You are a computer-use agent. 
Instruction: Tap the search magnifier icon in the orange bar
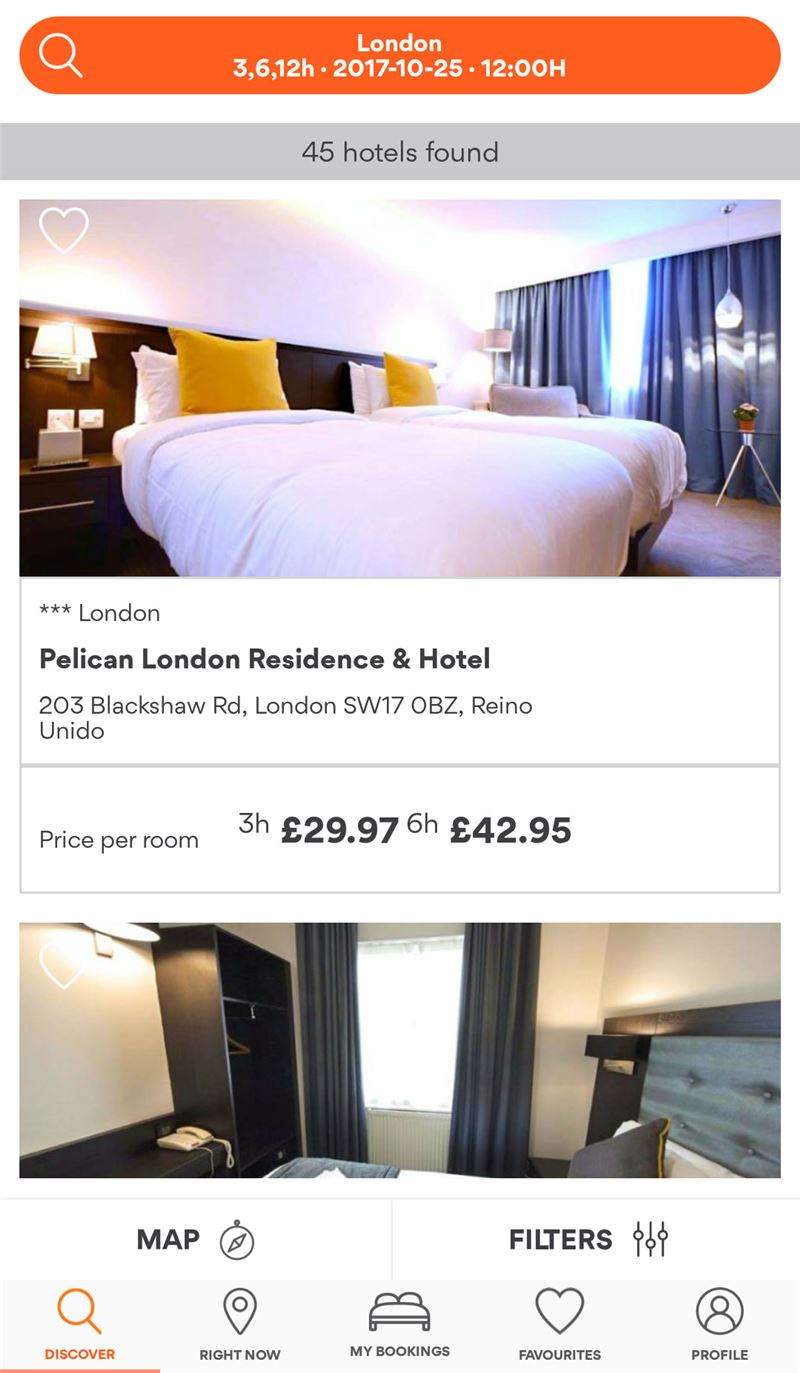coord(61,55)
